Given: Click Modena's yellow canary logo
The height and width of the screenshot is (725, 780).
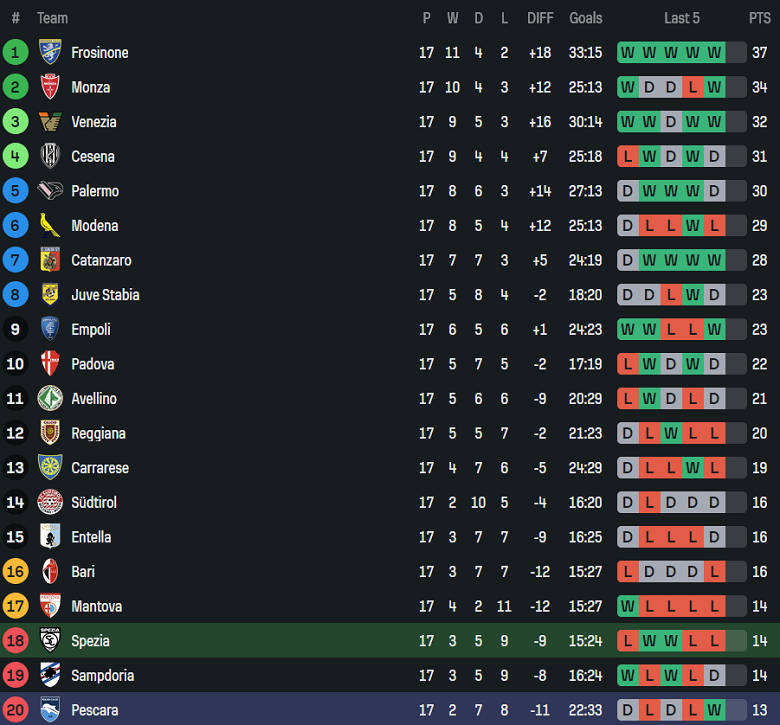Looking at the screenshot, I should pyautogui.click(x=50, y=226).
